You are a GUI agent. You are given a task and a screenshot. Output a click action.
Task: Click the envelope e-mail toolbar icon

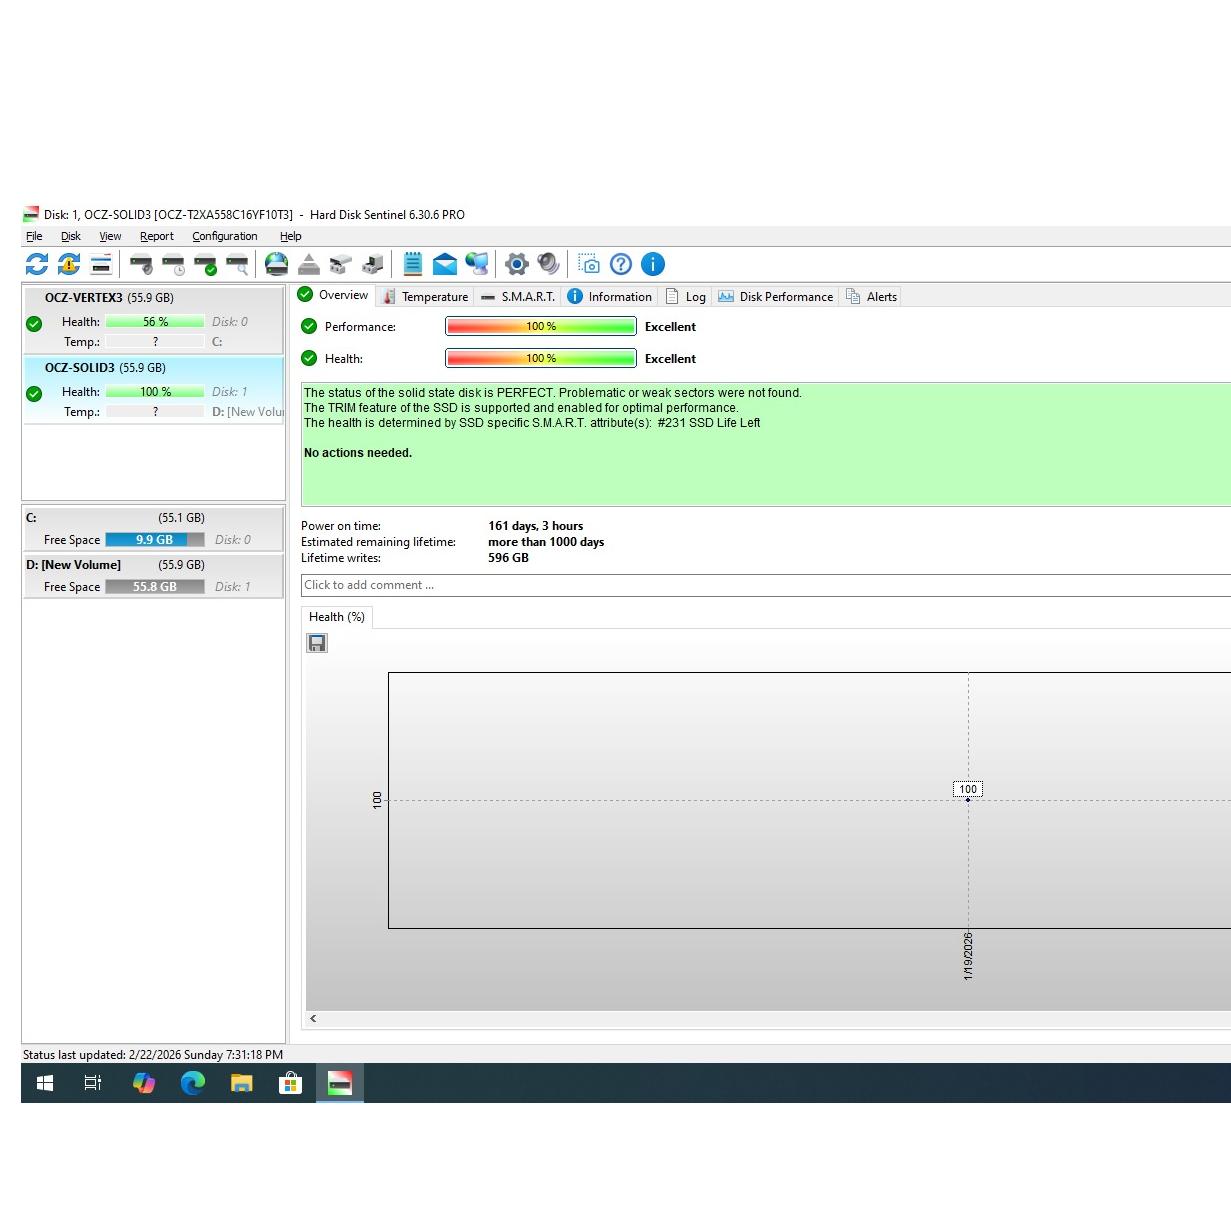(445, 264)
